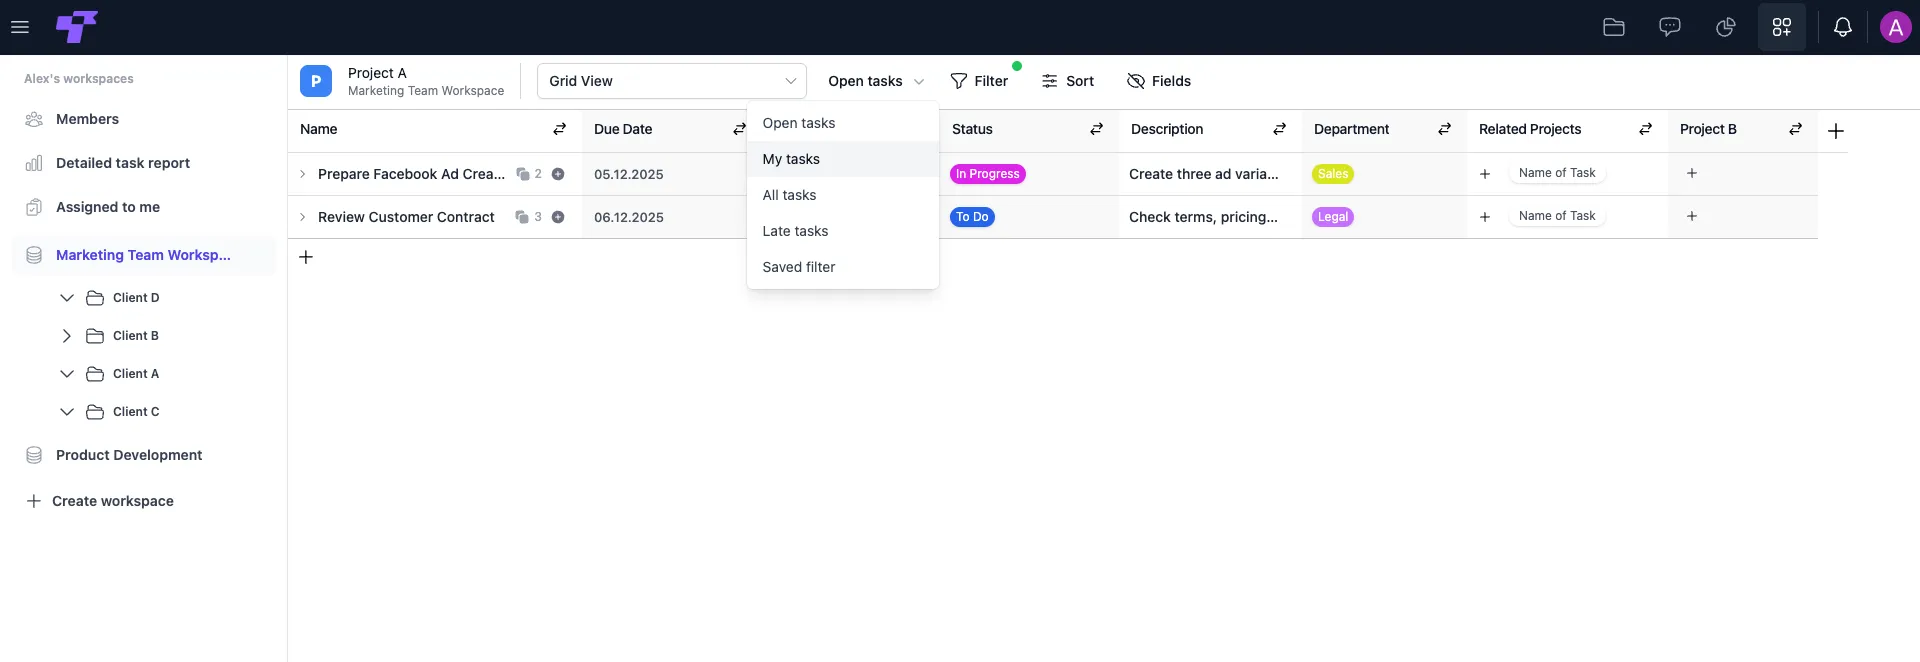Click the Sales department tag
This screenshot has height=662, width=1920.
click(x=1333, y=174)
